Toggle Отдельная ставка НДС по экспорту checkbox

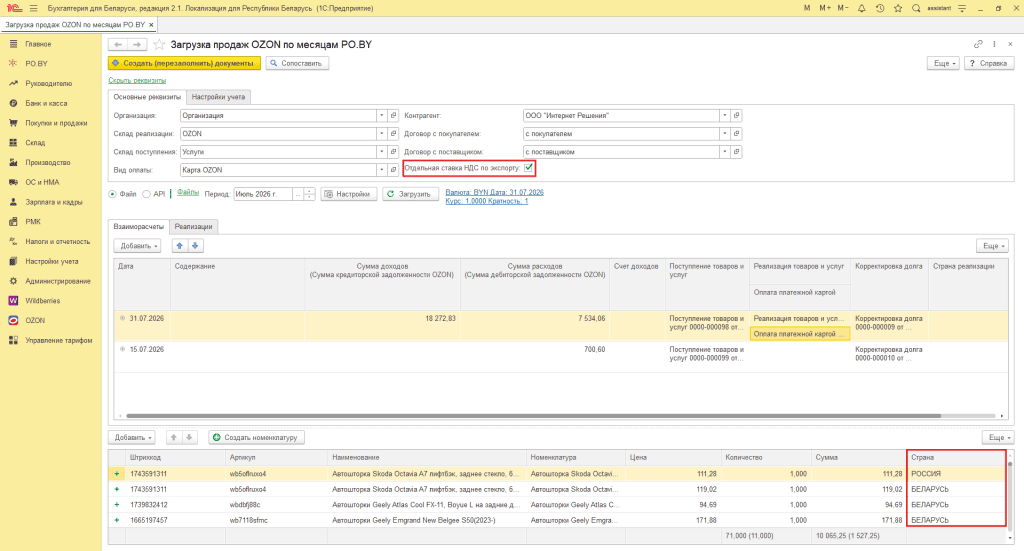click(x=528, y=168)
